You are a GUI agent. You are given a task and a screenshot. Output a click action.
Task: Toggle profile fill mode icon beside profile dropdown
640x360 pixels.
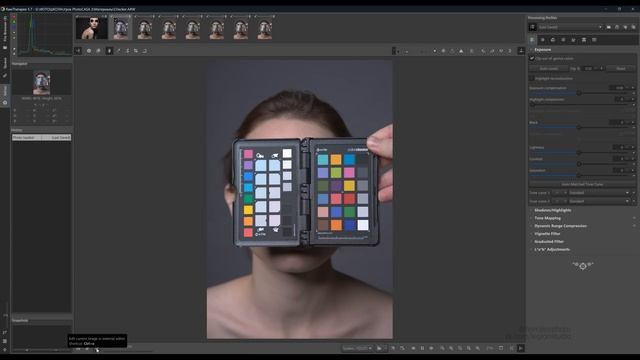(x=532, y=27)
